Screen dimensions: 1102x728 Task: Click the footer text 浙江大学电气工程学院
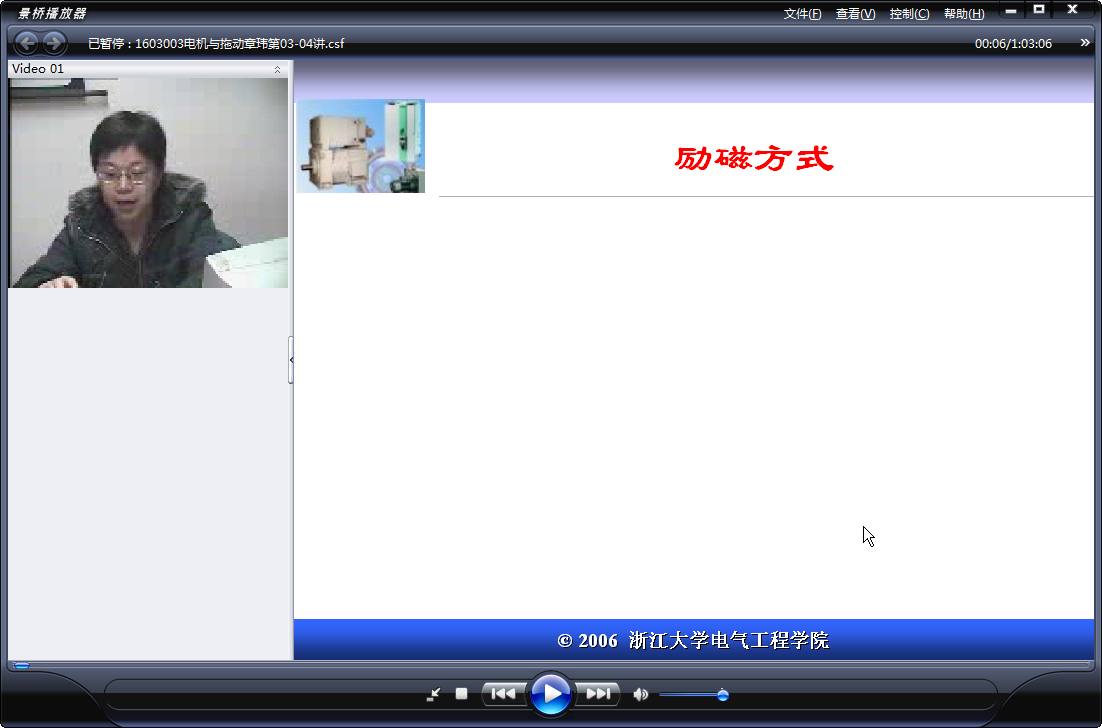(729, 640)
